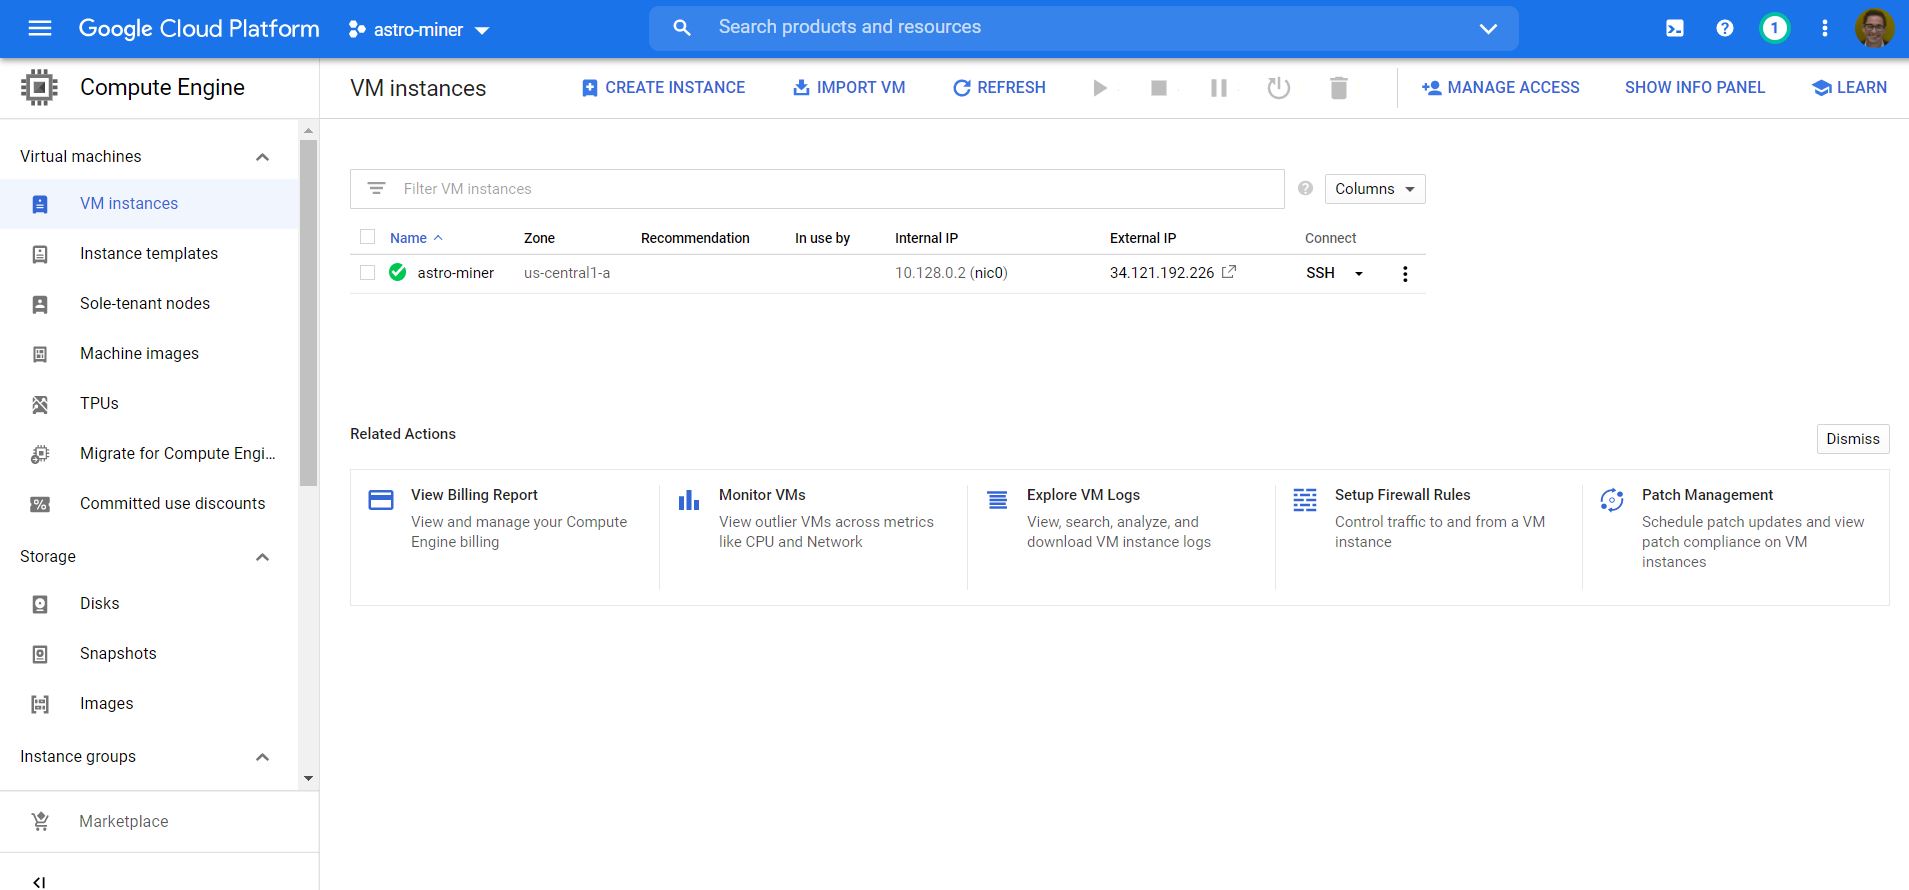The image size is (1909, 890).
Task: Click the Marketplace cart icon
Action: tap(40, 821)
